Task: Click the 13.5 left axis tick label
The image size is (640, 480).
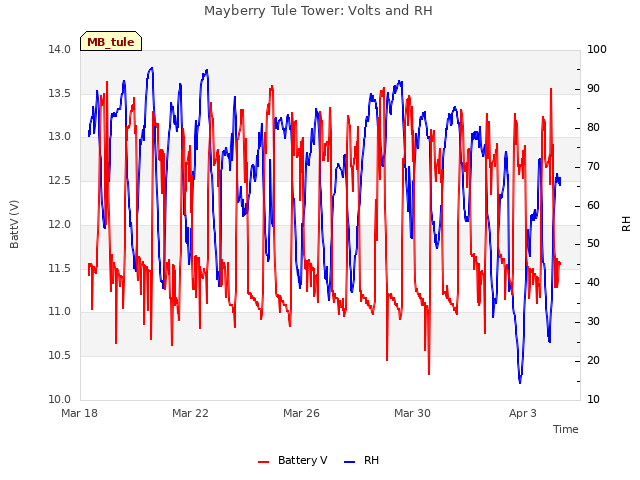Action: pyautogui.click(x=60, y=93)
